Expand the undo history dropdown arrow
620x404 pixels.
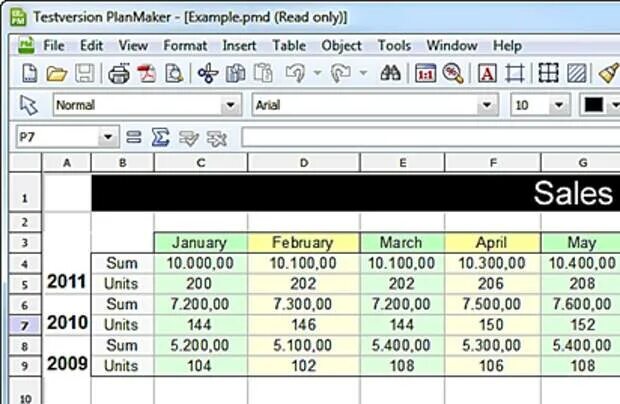(x=317, y=74)
